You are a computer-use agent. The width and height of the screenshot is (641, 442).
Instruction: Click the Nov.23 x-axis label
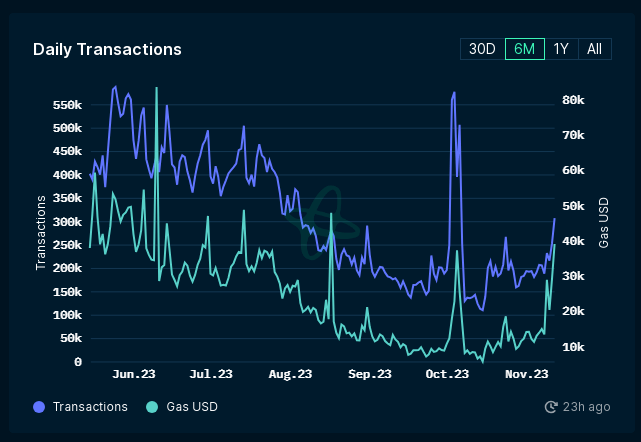[x=526, y=374]
